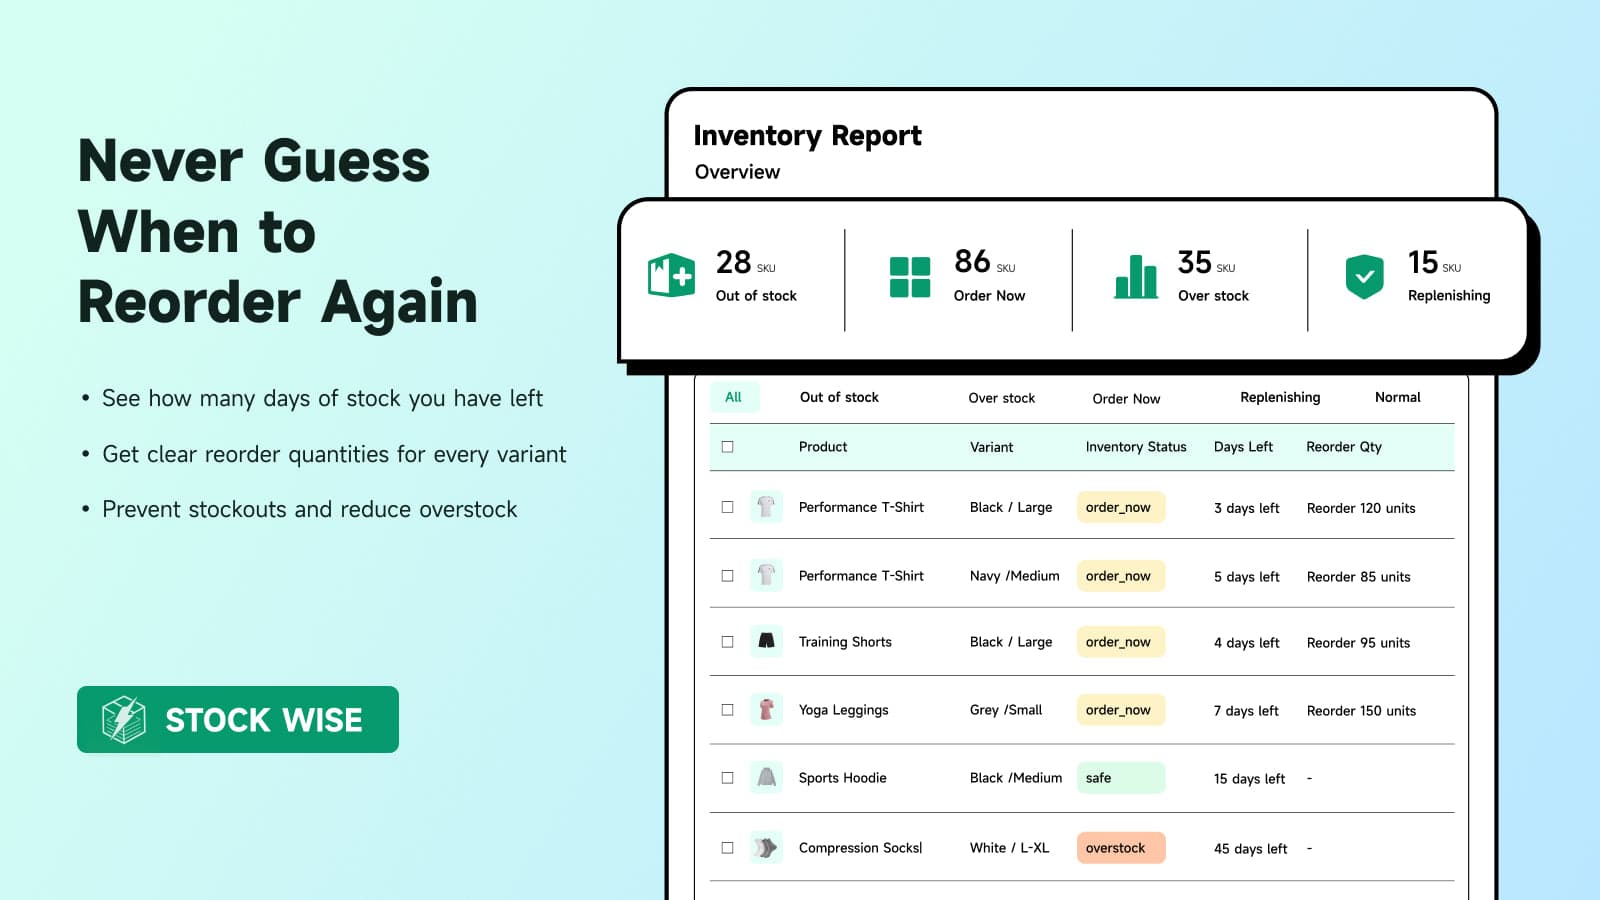This screenshot has width=1600, height=900.
Task: Click the White / L-XL variant cell
Action: 1009,848
